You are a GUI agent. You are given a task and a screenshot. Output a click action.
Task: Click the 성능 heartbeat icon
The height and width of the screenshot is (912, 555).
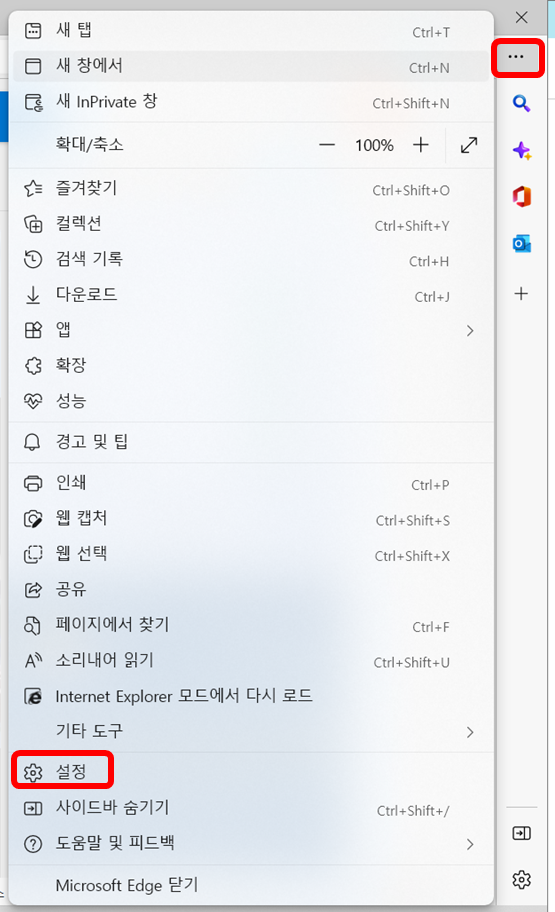[x=33, y=401]
